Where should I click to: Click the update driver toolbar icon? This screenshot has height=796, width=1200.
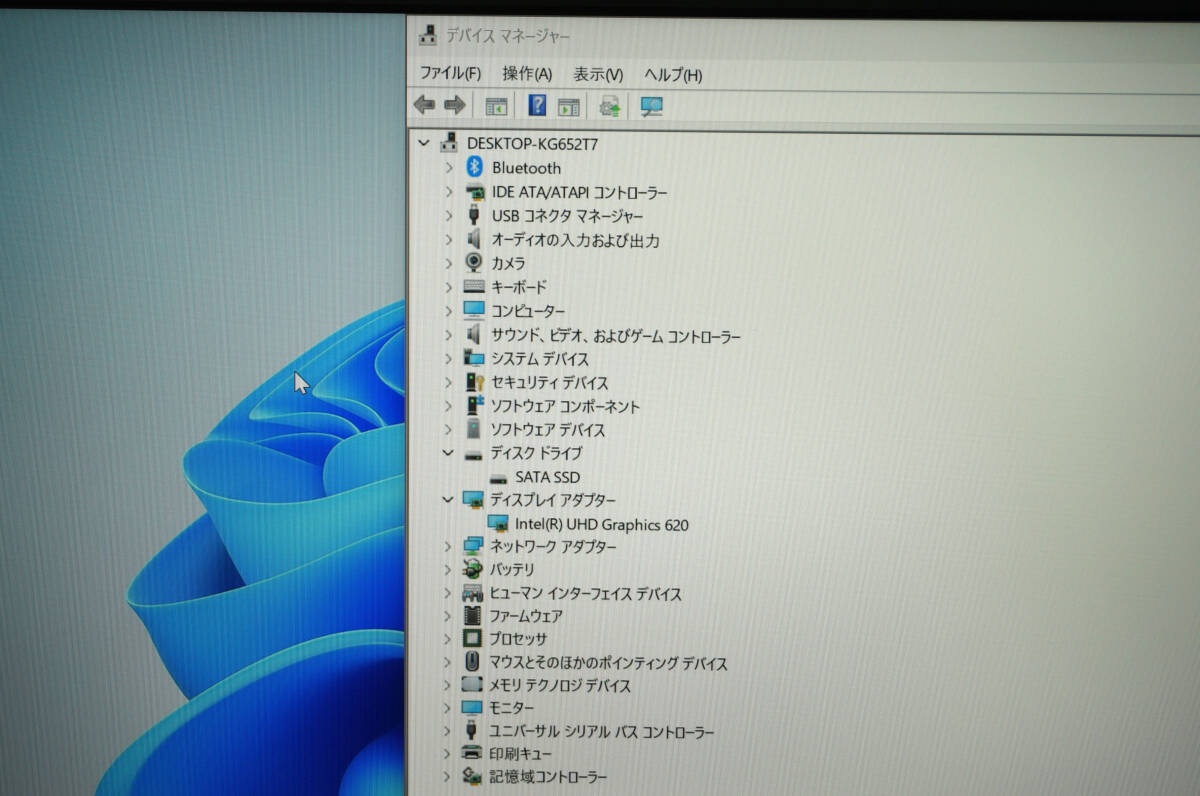click(x=610, y=106)
